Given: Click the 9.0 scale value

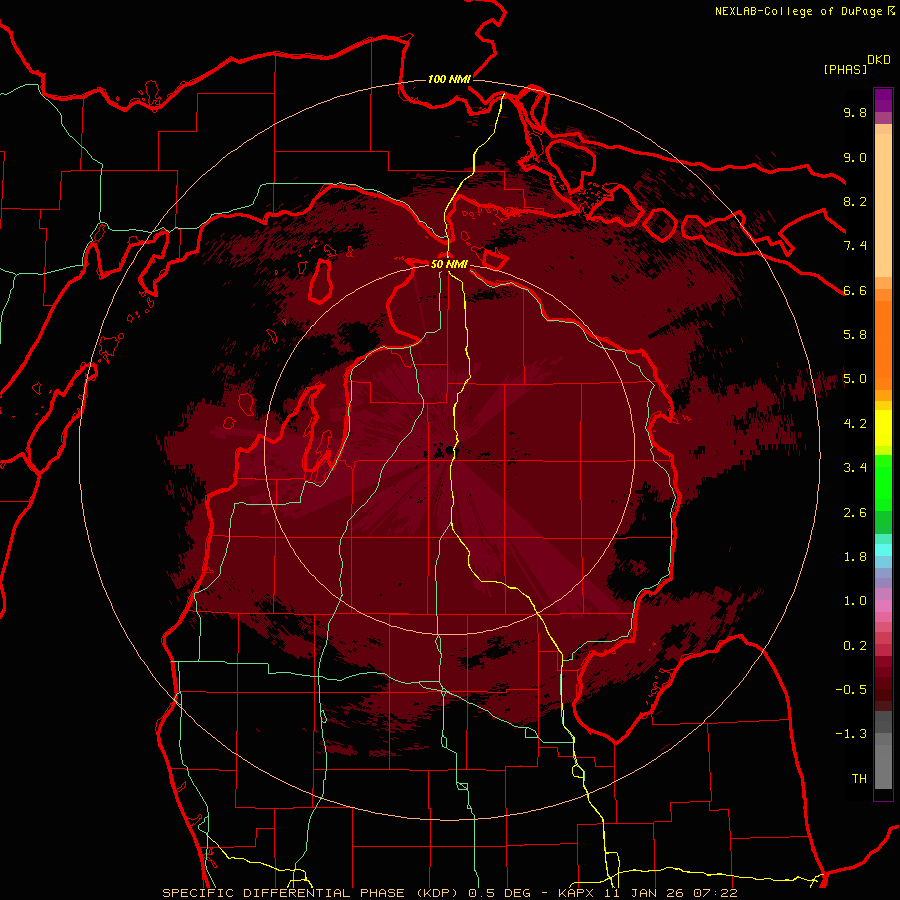Looking at the screenshot, I should pos(855,157).
